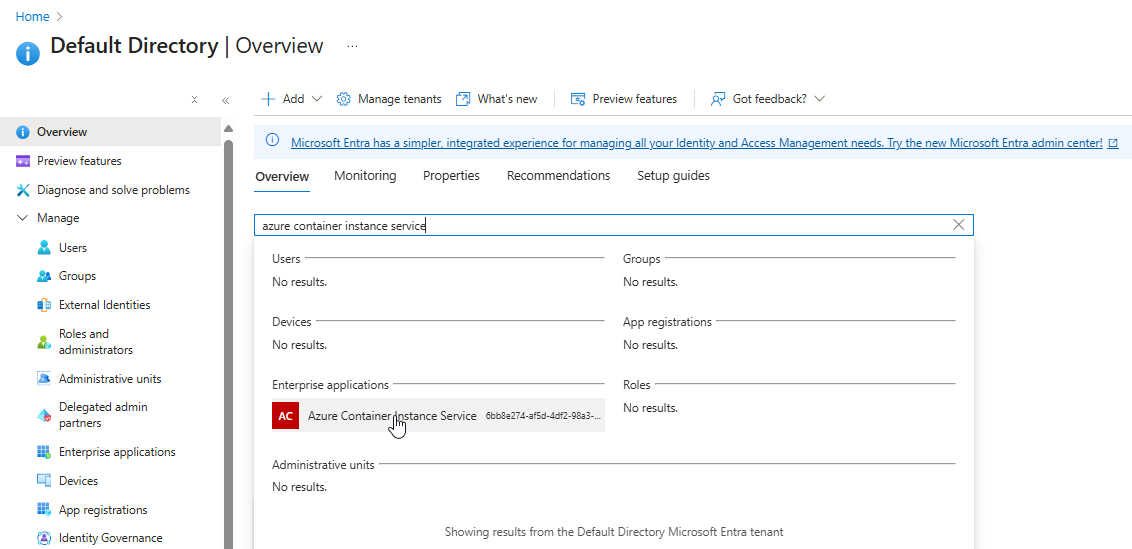Click the Delegated admin partners icon
The height and width of the screenshot is (549, 1132).
(x=44, y=415)
